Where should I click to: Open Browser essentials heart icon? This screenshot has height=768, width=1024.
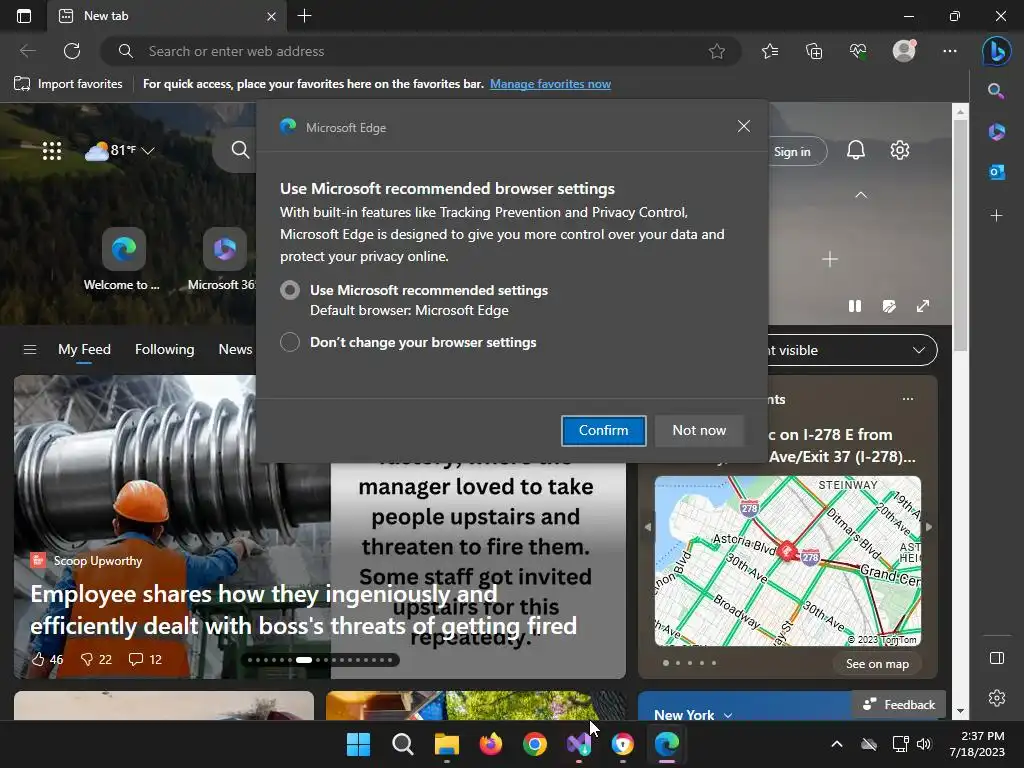pos(858,51)
